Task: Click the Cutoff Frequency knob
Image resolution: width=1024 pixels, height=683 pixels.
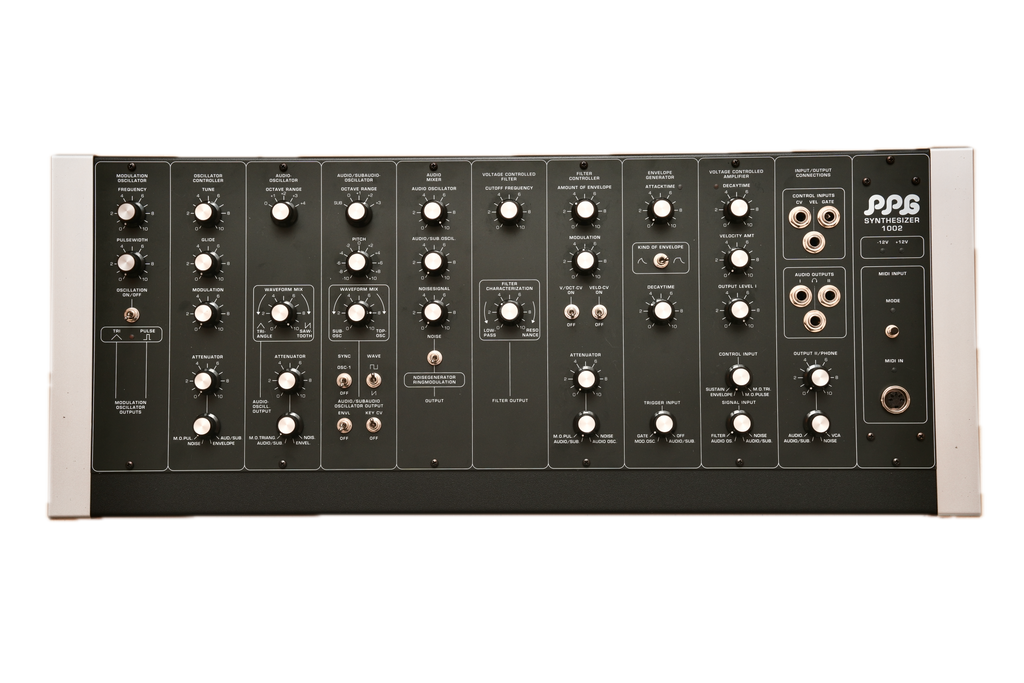Action: pyautogui.click(x=509, y=211)
